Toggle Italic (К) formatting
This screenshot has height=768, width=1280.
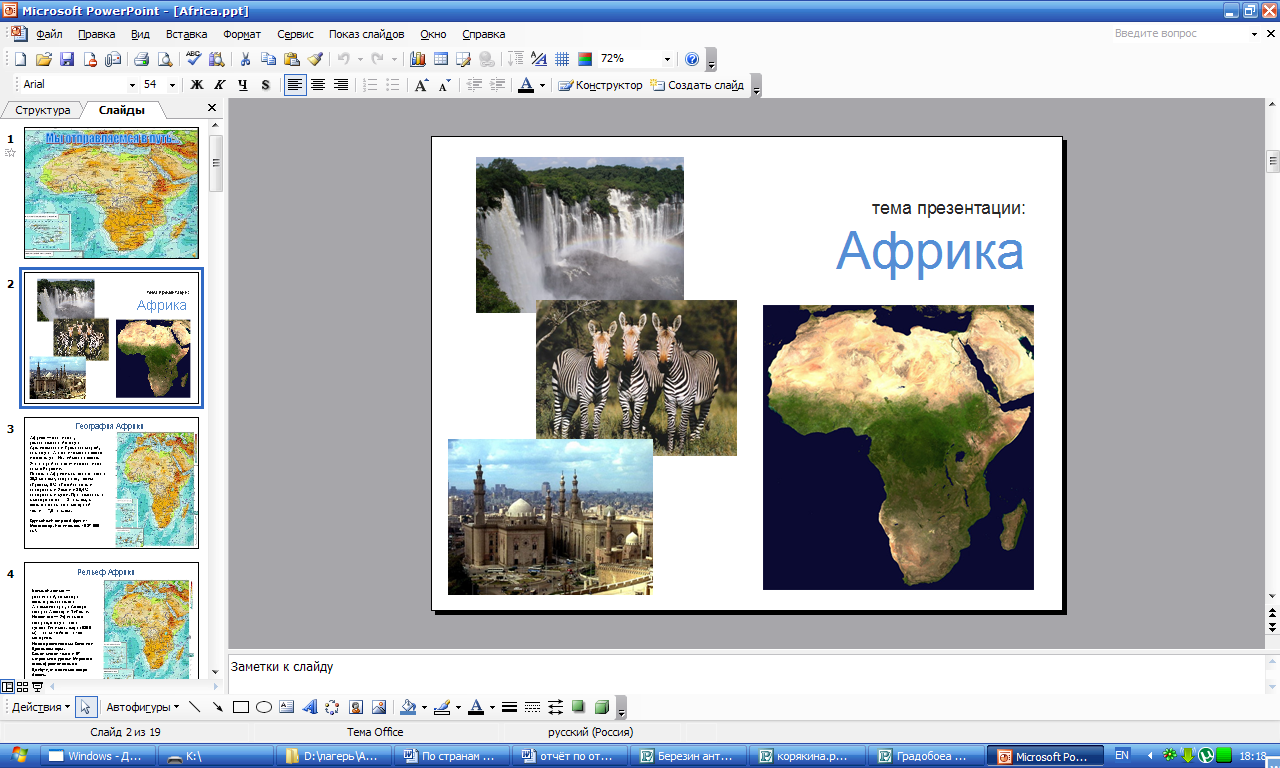[220, 85]
